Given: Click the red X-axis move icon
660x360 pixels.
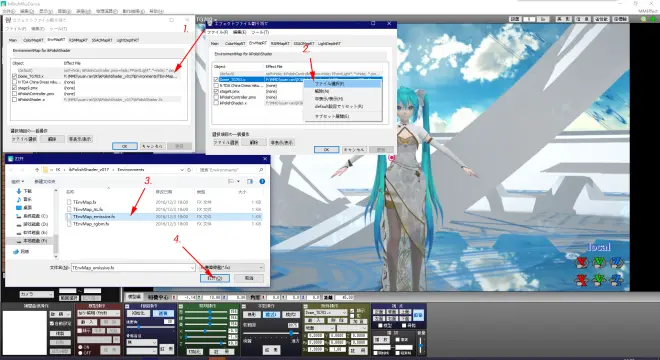Looking at the screenshot, I should click(582, 280).
